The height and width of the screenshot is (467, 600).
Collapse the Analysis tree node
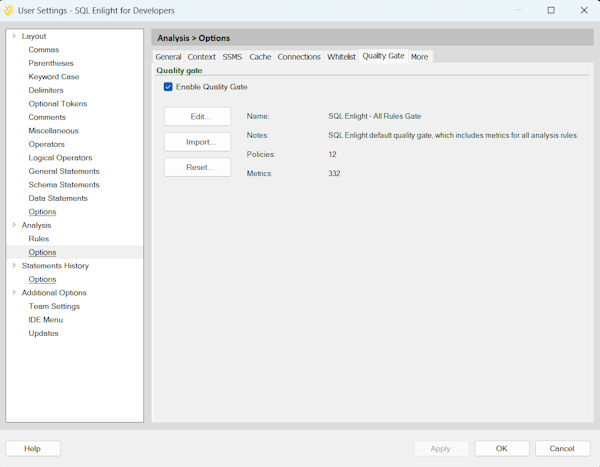(x=14, y=225)
